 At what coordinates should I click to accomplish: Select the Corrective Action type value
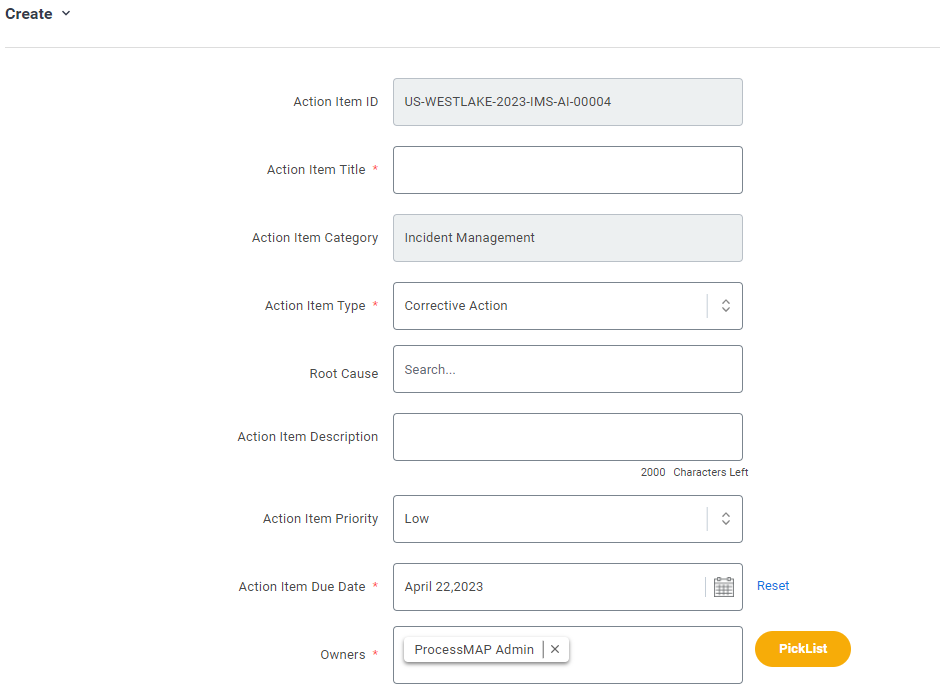[x=456, y=306]
